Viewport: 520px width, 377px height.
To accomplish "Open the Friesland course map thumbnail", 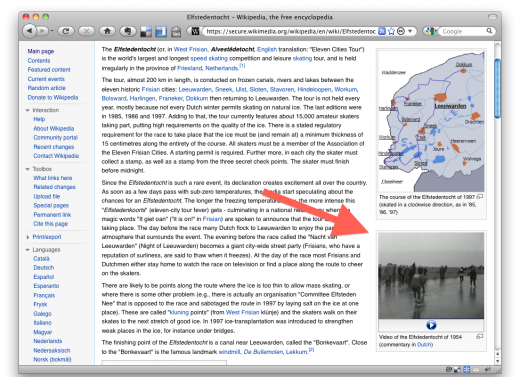I will (431, 121).
